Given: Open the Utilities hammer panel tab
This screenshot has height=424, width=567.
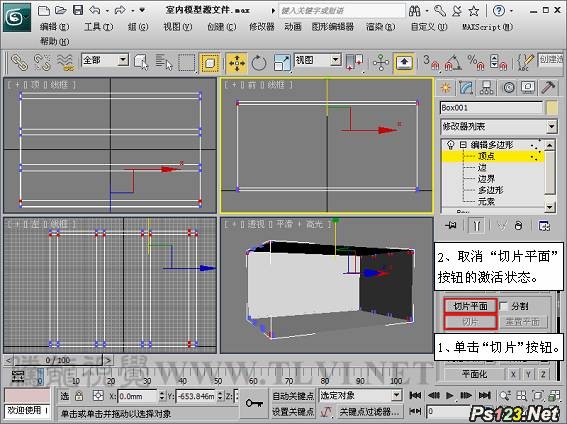Looking at the screenshot, I should tap(548, 87).
